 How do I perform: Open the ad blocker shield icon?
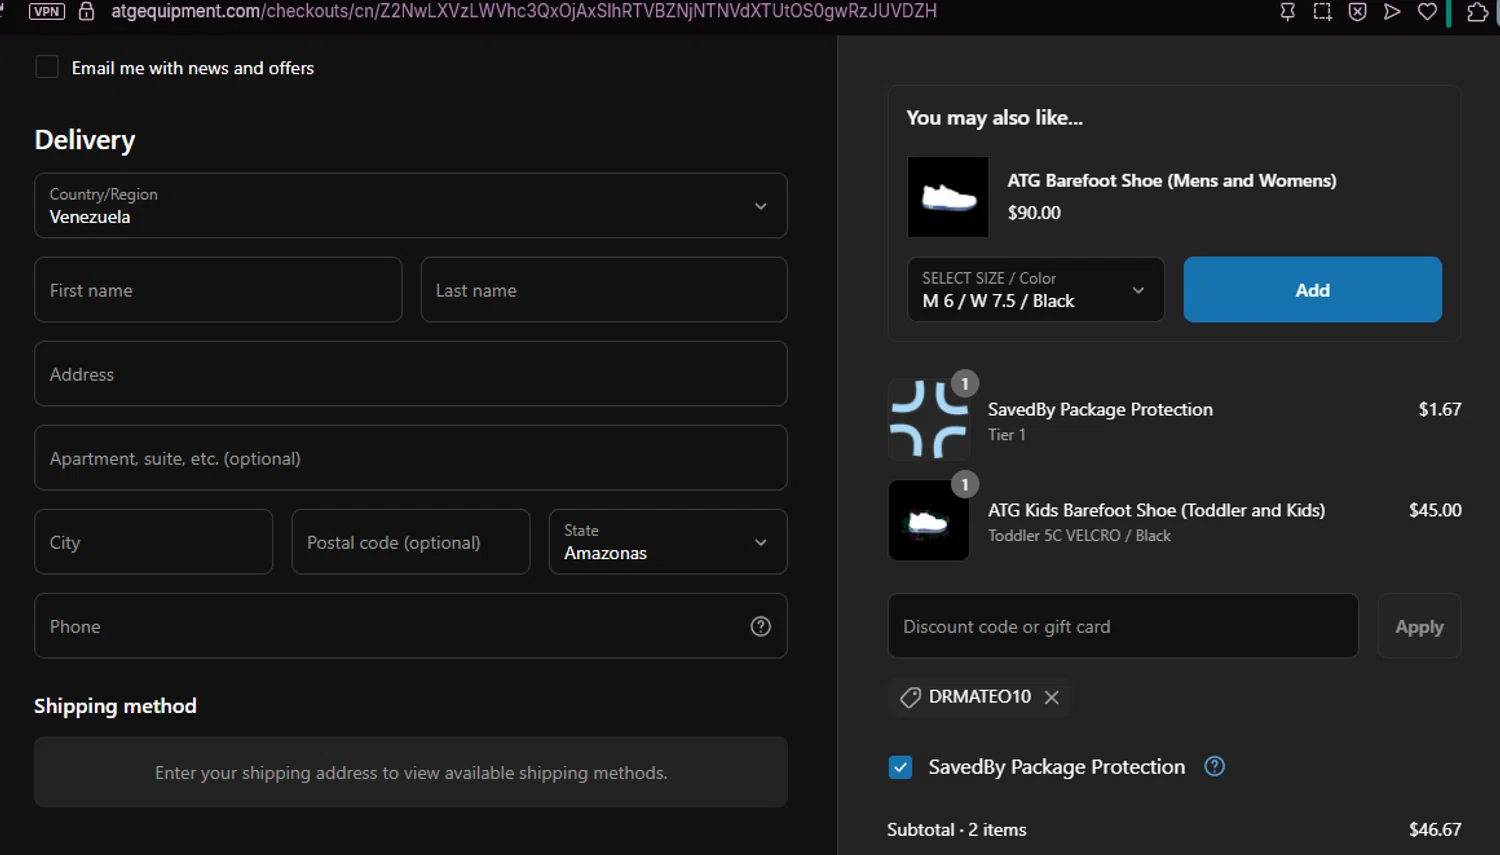(1357, 12)
